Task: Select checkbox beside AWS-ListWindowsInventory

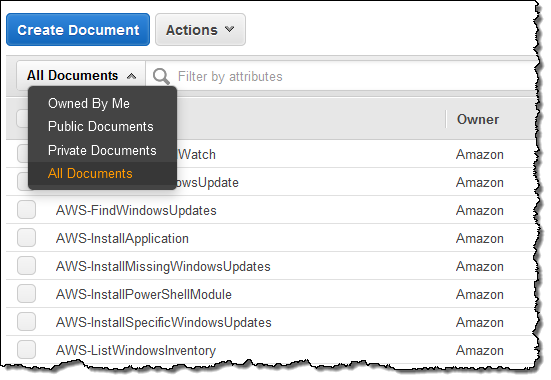Action: tap(26, 350)
